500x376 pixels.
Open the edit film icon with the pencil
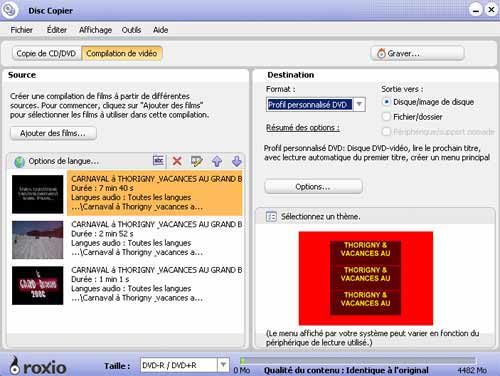point(197,161)
